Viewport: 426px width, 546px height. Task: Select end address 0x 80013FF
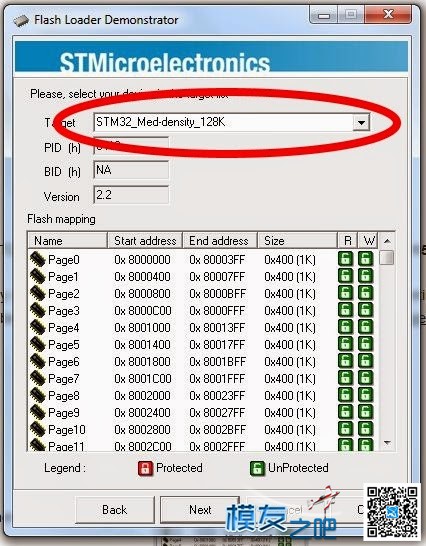click(x=217, y=328)
